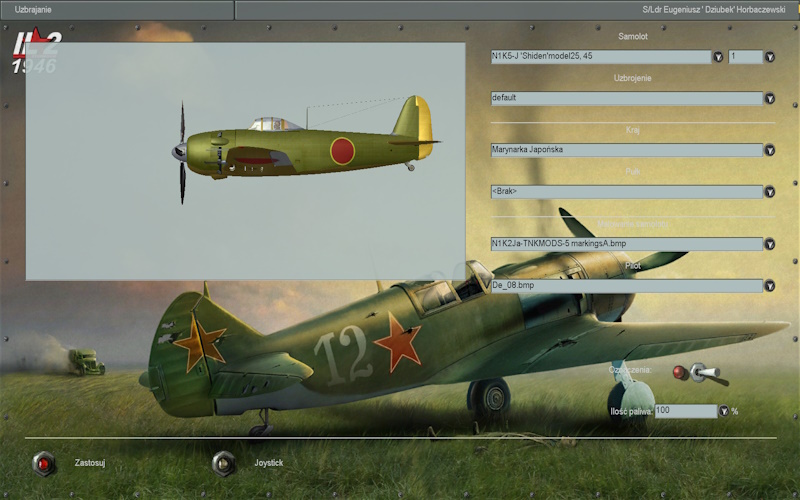Click the S/Ldr Eugeniusz Horbaczewski pilot name
Viewport: 800px width, 500px height.
(x=714, y=10)
